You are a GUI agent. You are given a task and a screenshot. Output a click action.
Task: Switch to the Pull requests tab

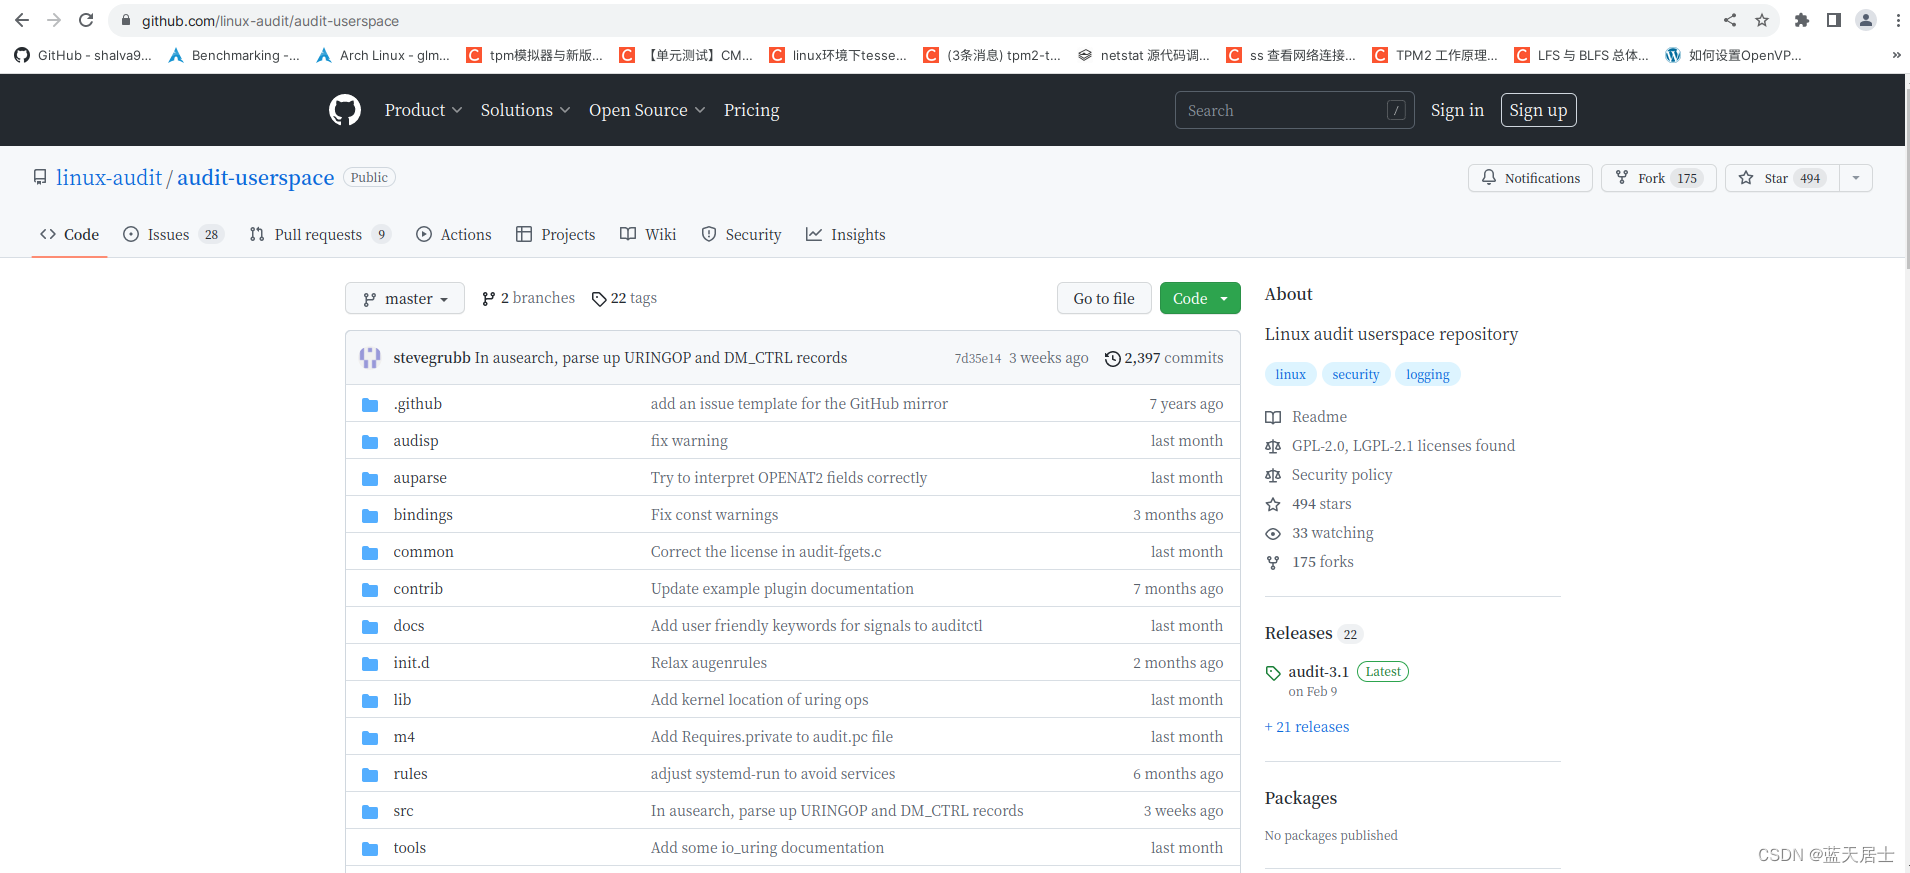tap(319, 234)
